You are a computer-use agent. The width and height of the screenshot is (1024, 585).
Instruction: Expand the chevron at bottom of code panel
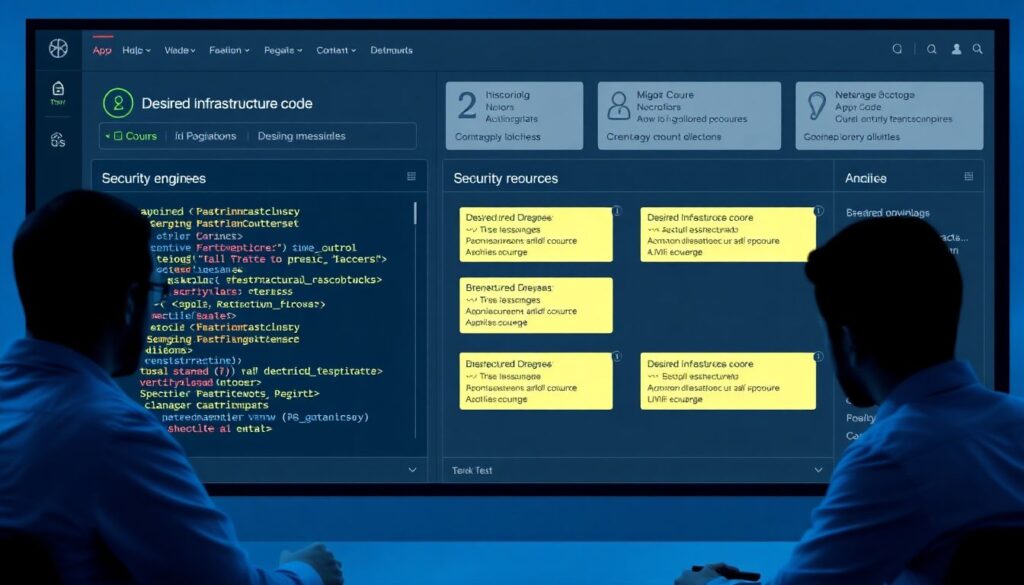[x=412, y=469]
